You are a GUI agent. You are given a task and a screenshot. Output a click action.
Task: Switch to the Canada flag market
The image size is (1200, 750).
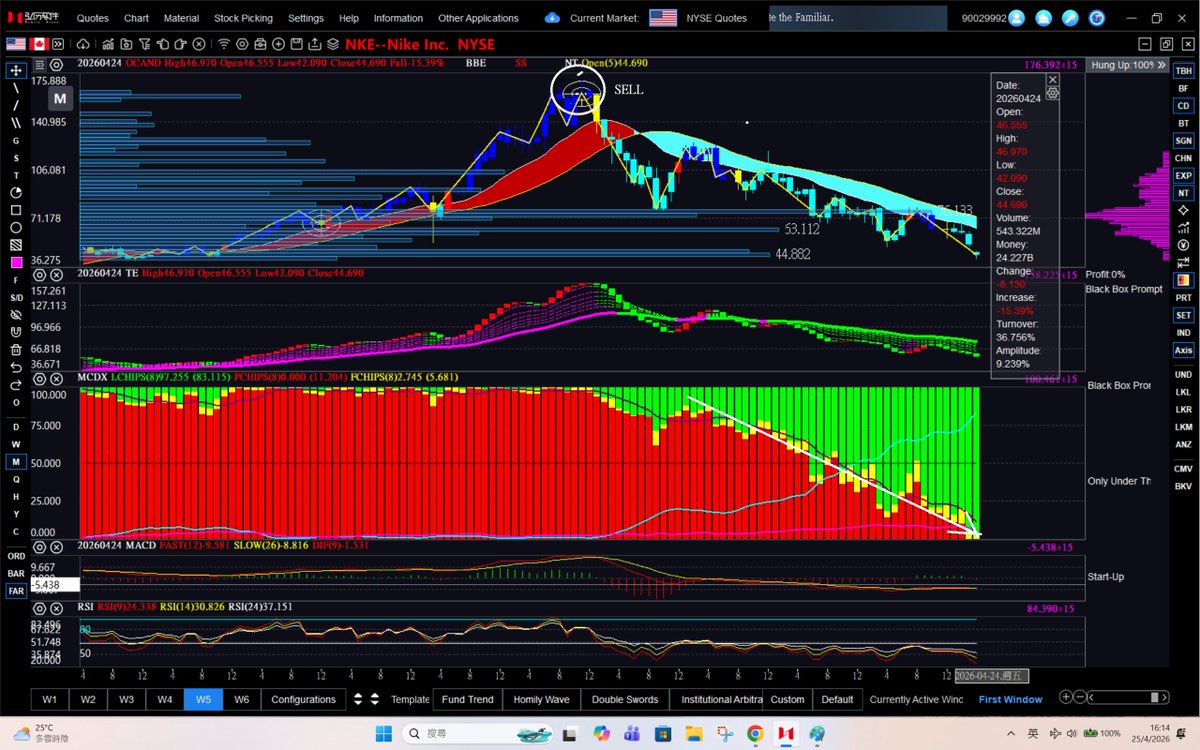[x=41, y=44]
